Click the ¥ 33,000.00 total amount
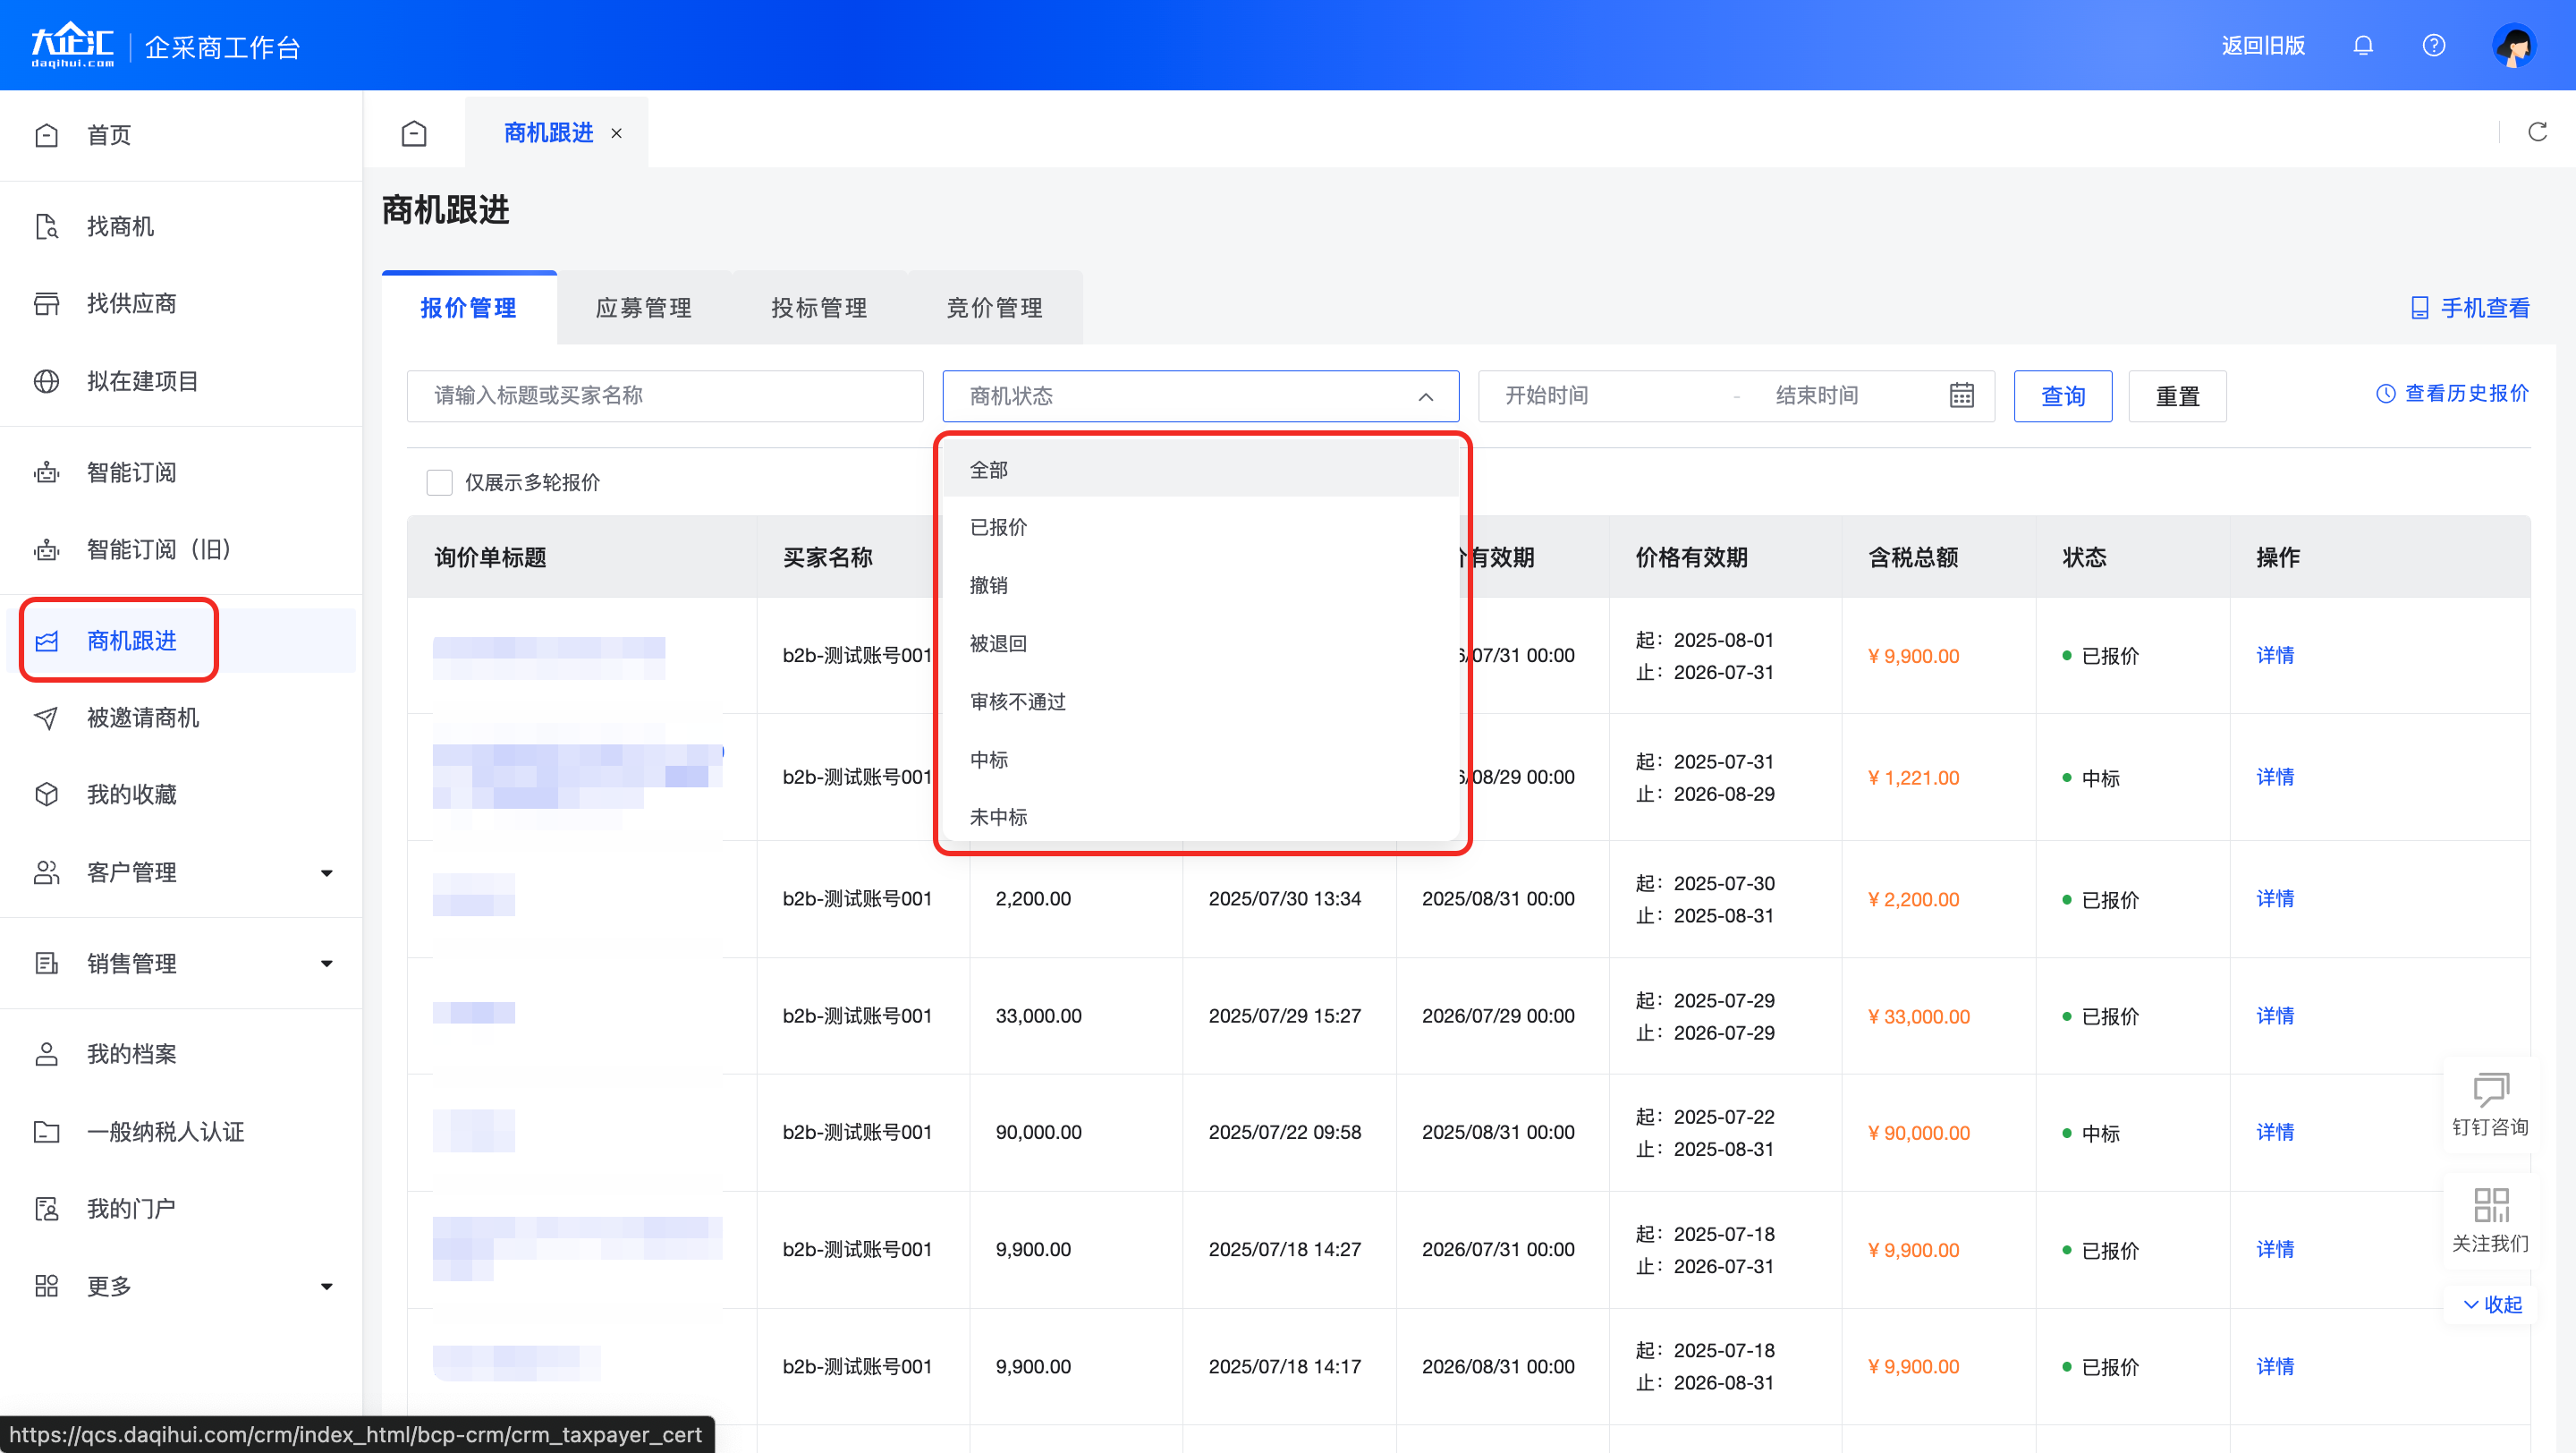Viewport: 2576px width, 1453px height. pyautogui.click(x=1918, y=1017)
